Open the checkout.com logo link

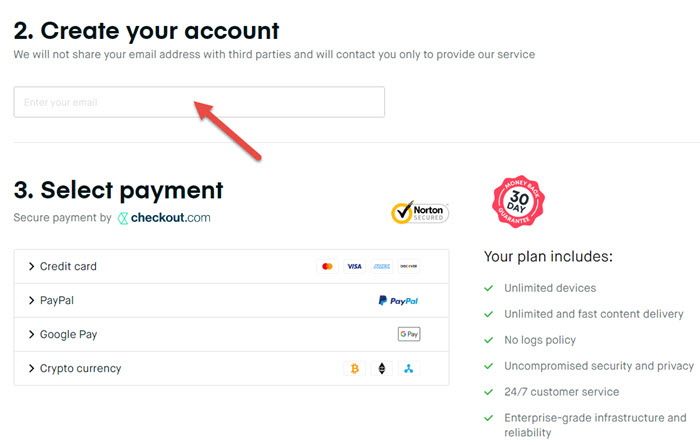pyautogui.click(x=164, y=218)
